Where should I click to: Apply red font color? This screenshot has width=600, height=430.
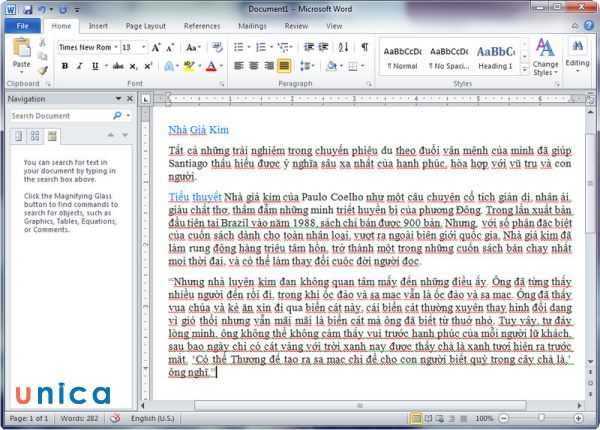click(x=211, y=66)
